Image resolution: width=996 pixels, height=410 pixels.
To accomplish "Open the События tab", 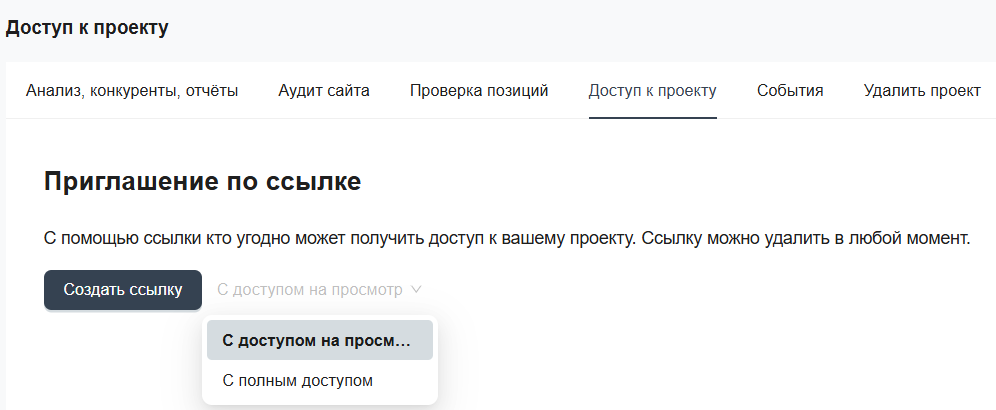I will click(790, 91).
